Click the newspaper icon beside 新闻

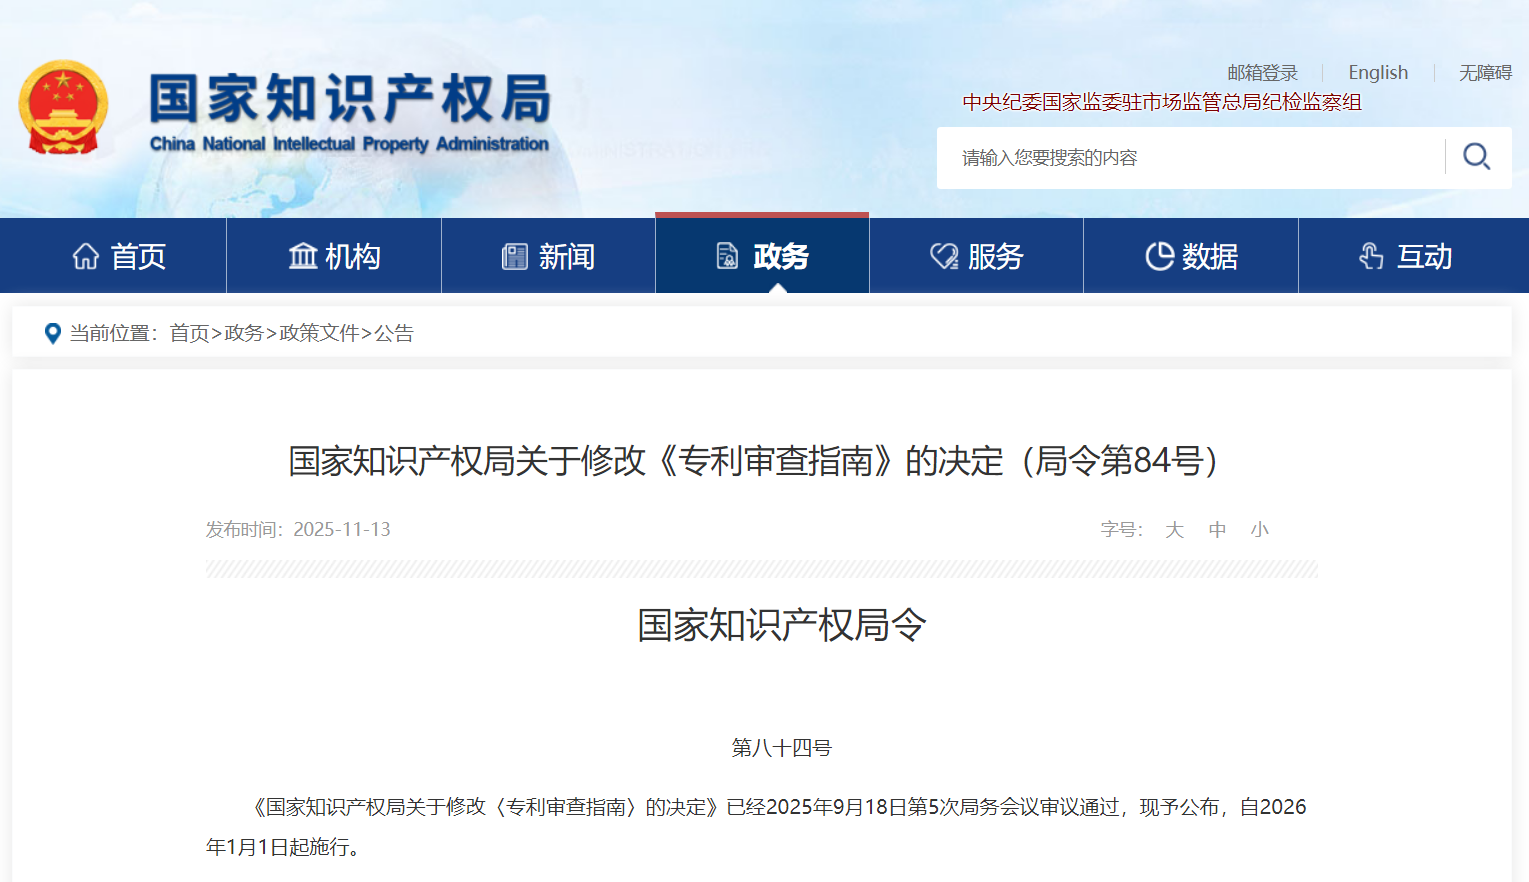coord(514,257)
